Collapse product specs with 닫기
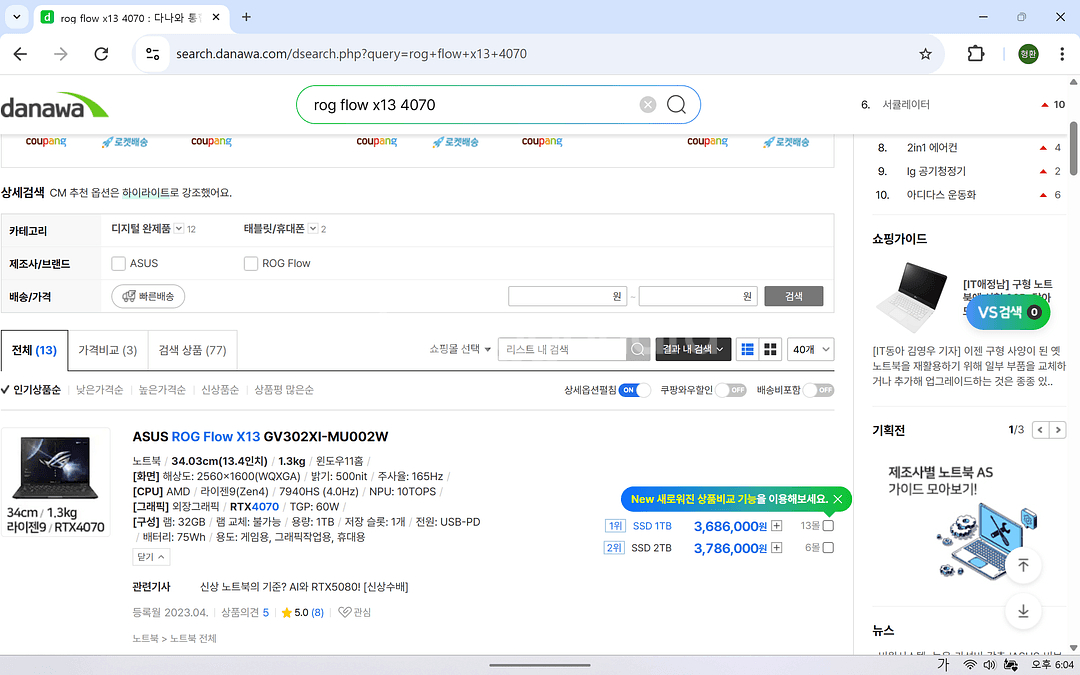This screenshot has height=675, width=1080. click(x=151, y=557)
